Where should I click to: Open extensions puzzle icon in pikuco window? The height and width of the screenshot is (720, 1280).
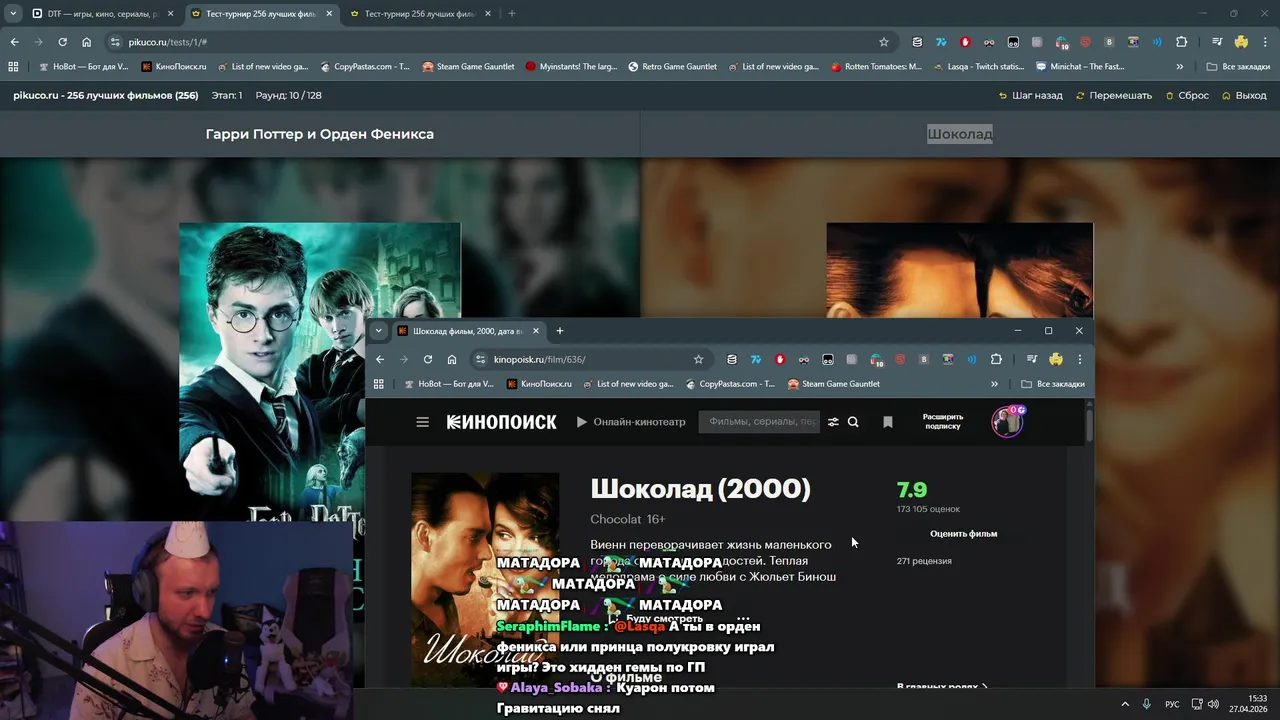[1181, 42]
